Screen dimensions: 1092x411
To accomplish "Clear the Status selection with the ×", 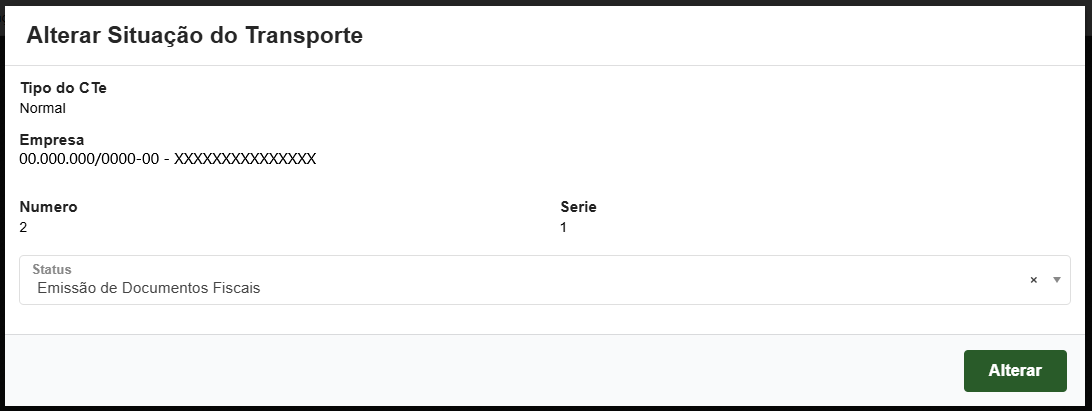I will click(1034, 280).
